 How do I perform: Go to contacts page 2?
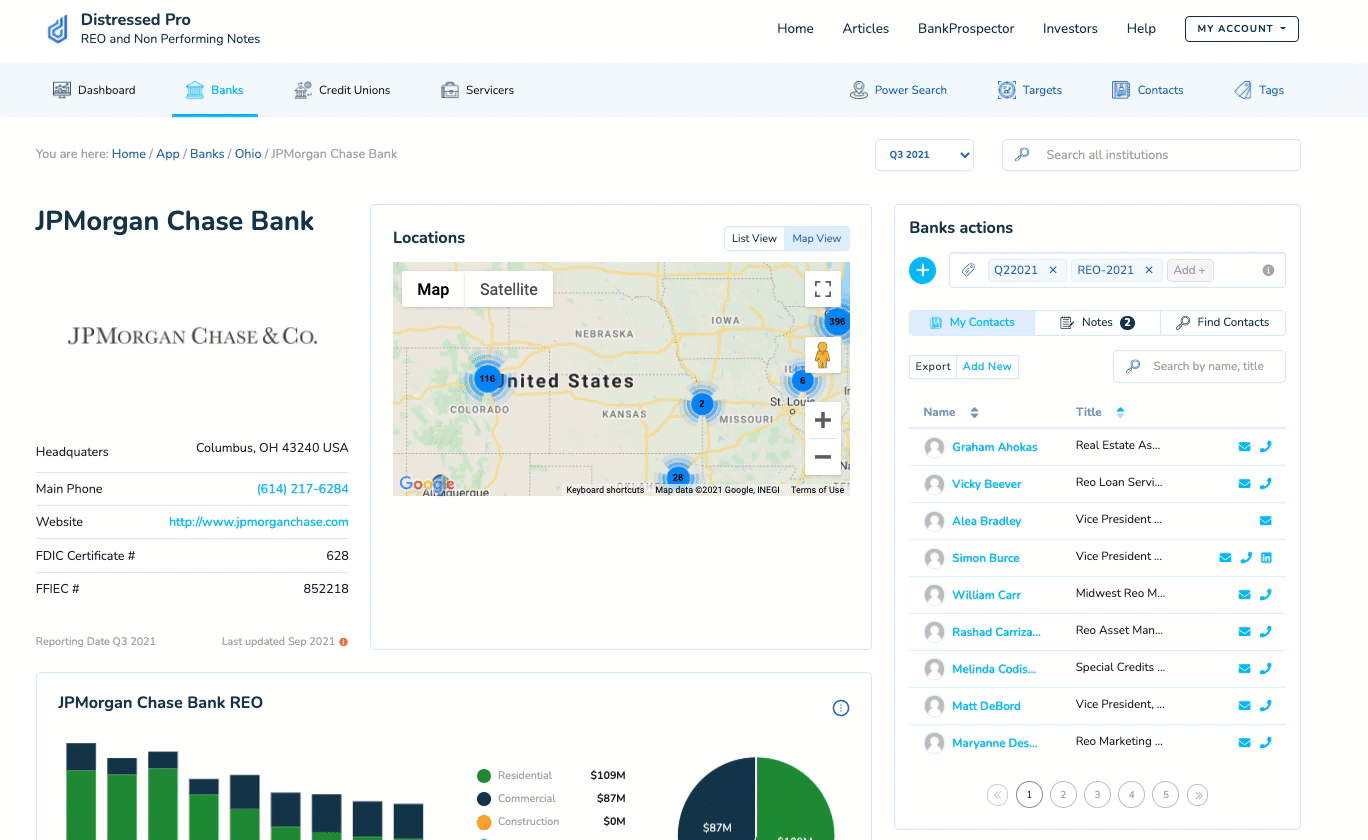[x=1063, y=795]
